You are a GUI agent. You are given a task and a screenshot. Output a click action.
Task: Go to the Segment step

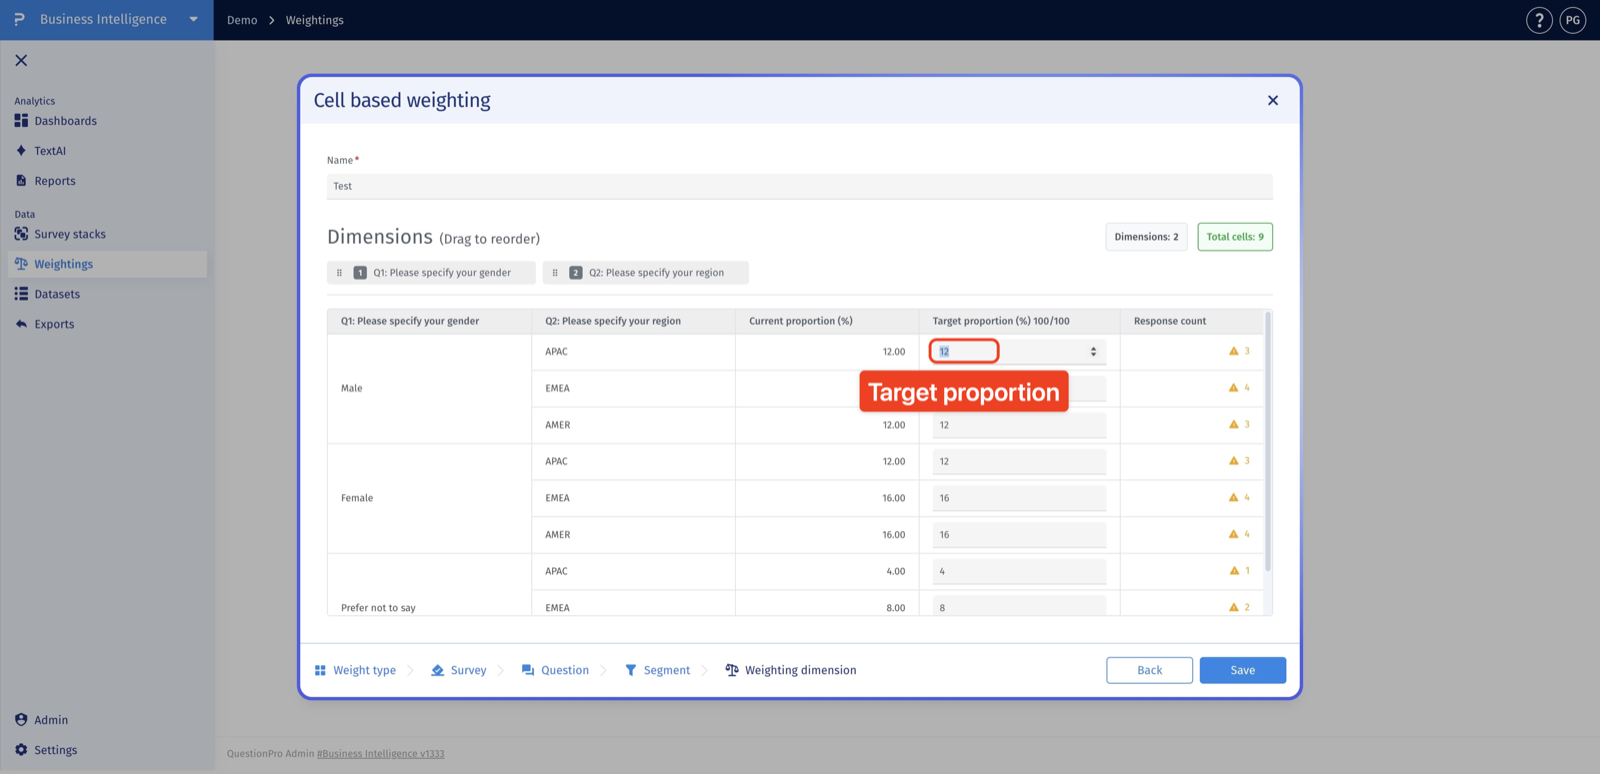tap(657, 670)
